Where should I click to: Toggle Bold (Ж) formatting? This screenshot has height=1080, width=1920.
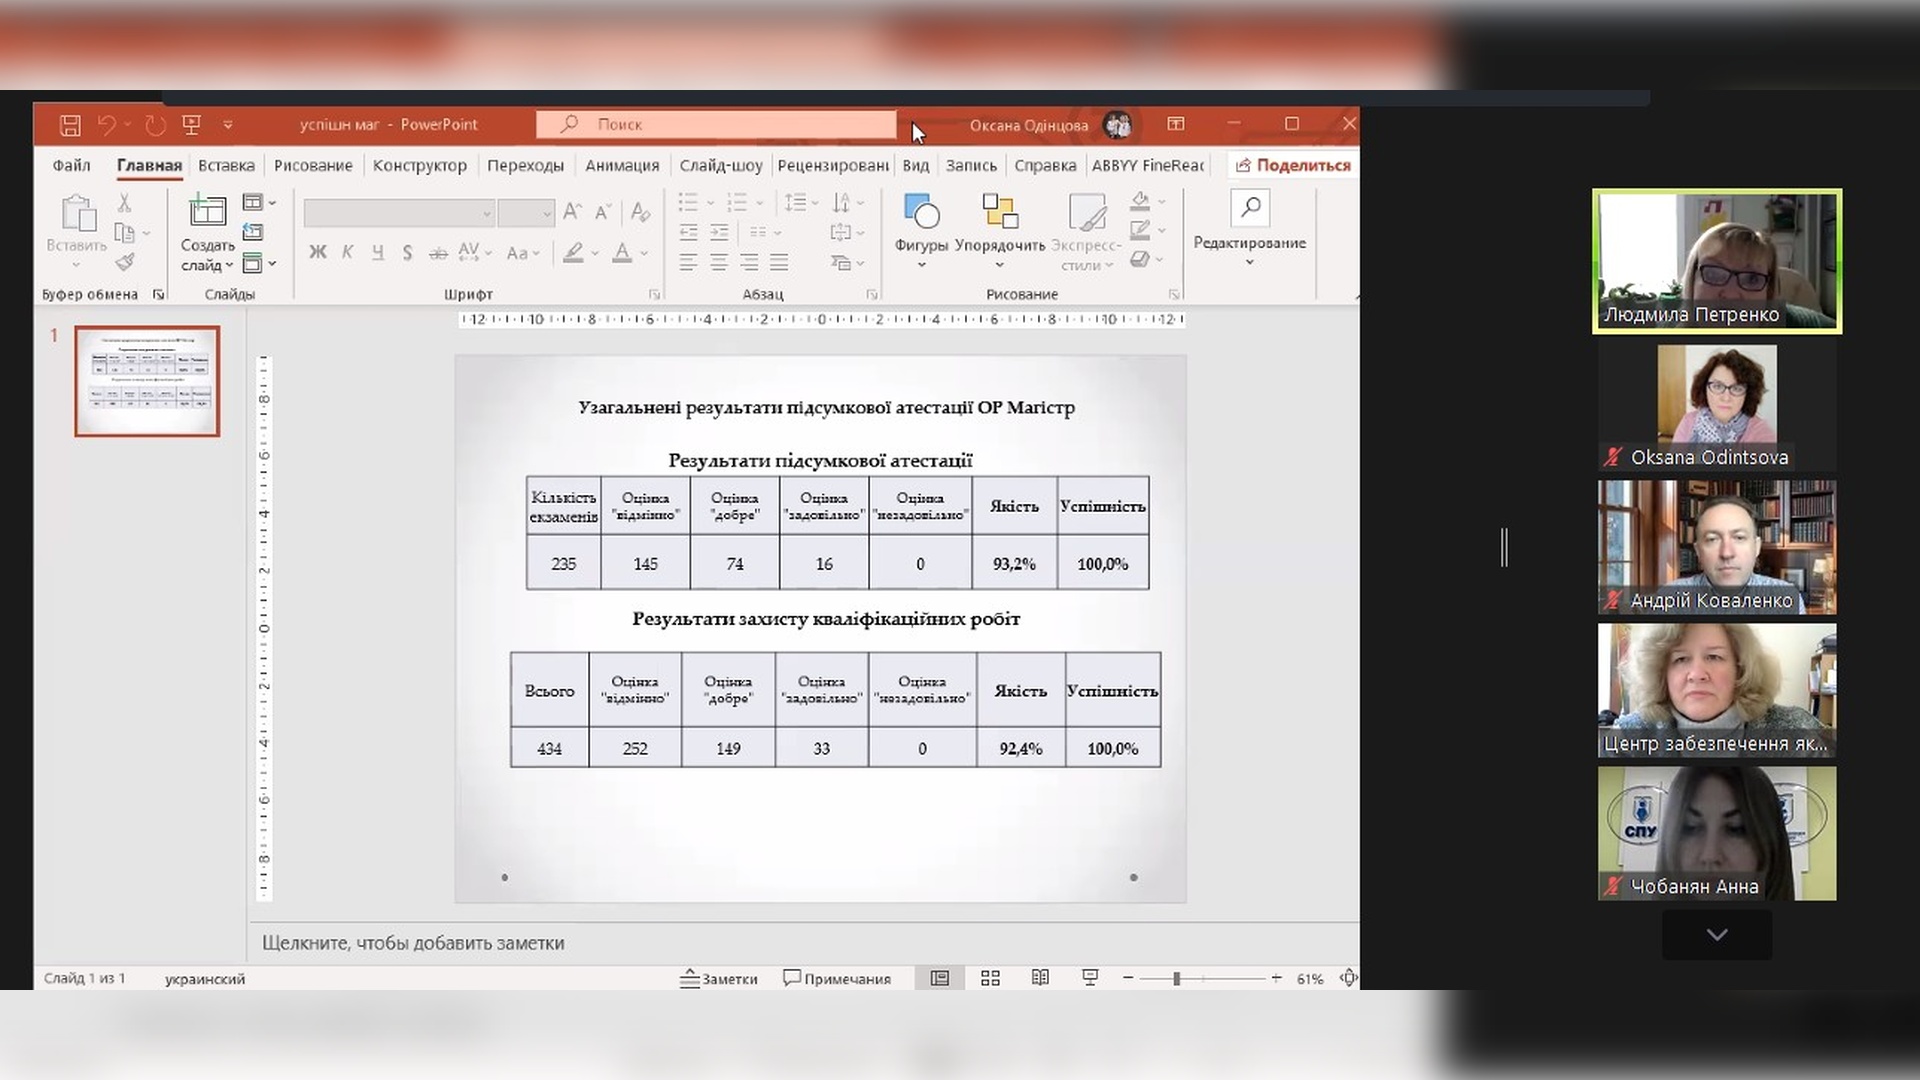[318, 253]
